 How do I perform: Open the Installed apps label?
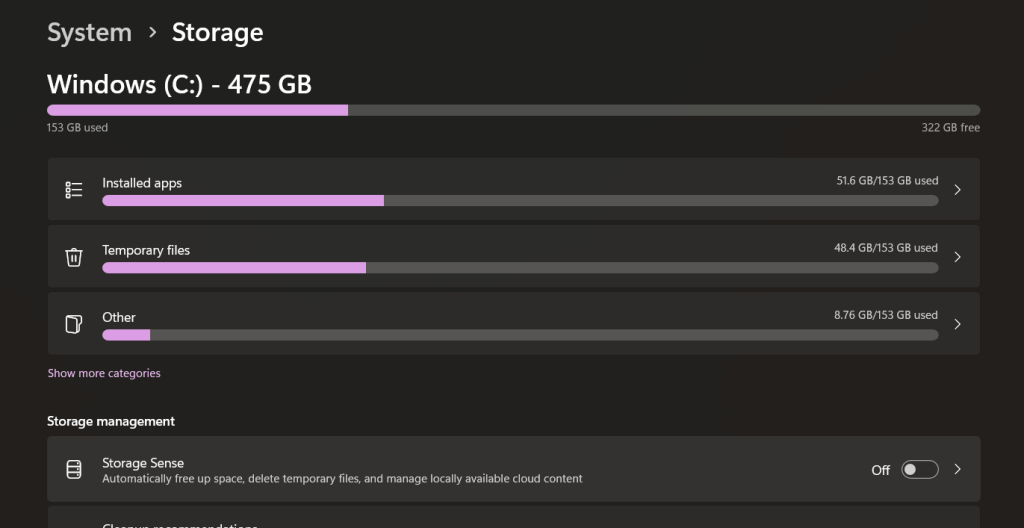(x=142, y=183)
